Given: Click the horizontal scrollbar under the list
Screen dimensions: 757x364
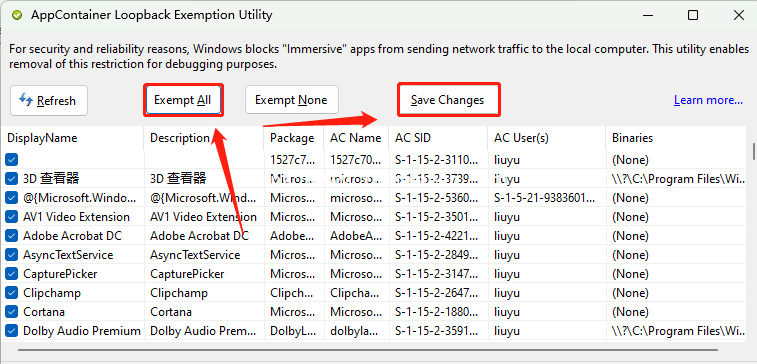Looking at the screenshot, I should pyautogui.click(x=368, y=350).
